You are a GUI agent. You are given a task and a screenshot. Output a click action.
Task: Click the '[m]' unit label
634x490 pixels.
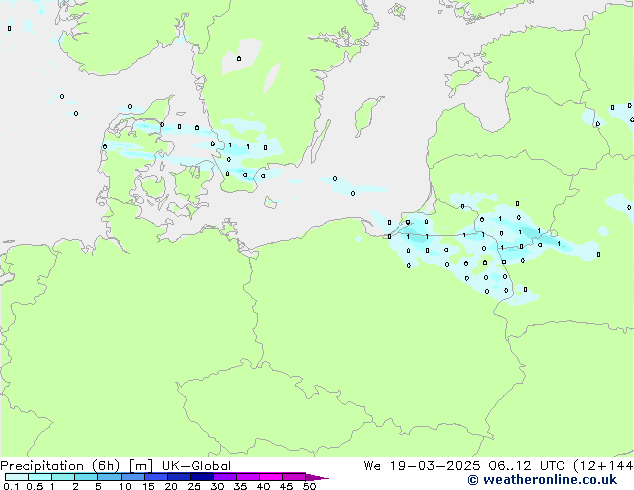pos(141,466)
